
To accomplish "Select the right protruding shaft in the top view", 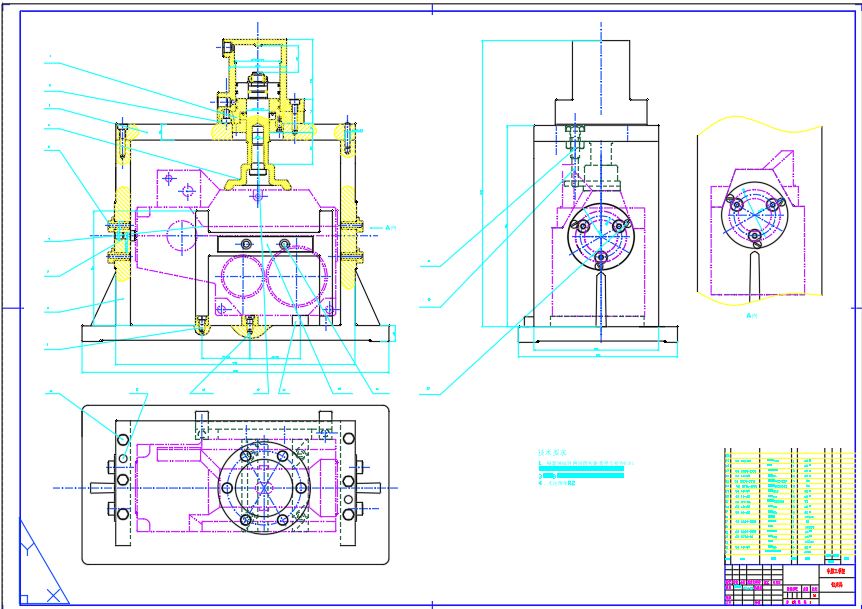I will (x=368, y=488).
